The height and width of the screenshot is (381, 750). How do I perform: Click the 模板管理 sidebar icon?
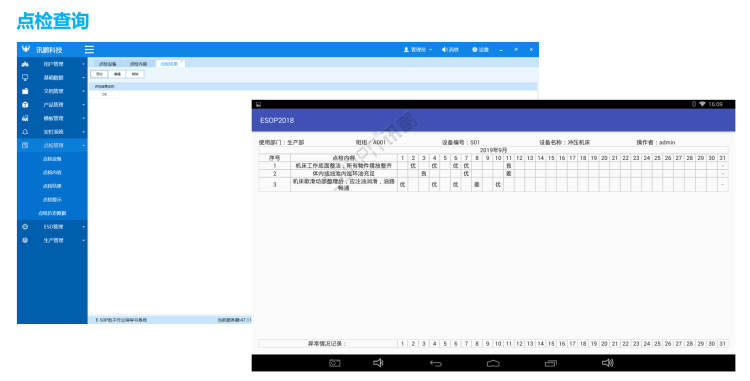coord(25,118)
